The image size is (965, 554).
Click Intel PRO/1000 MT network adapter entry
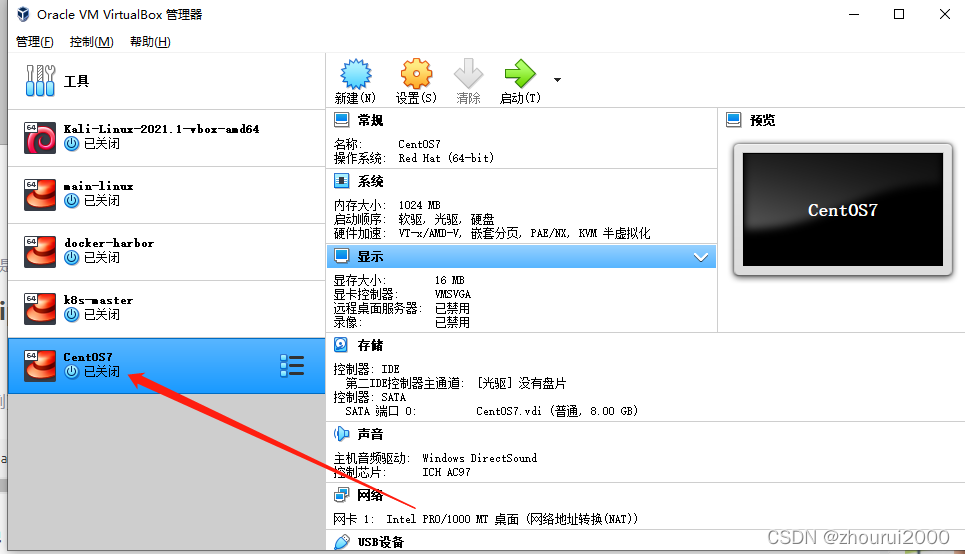click(512, 520)
